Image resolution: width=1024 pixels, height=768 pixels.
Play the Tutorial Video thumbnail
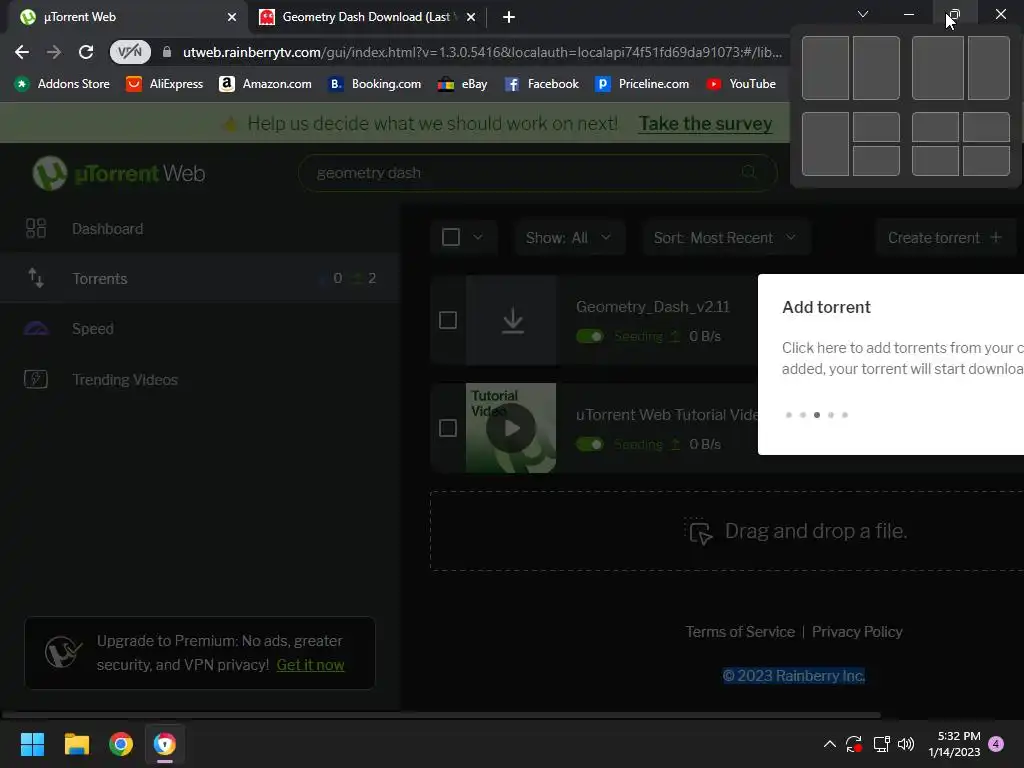pyautogui.click(x=511, y=428)
